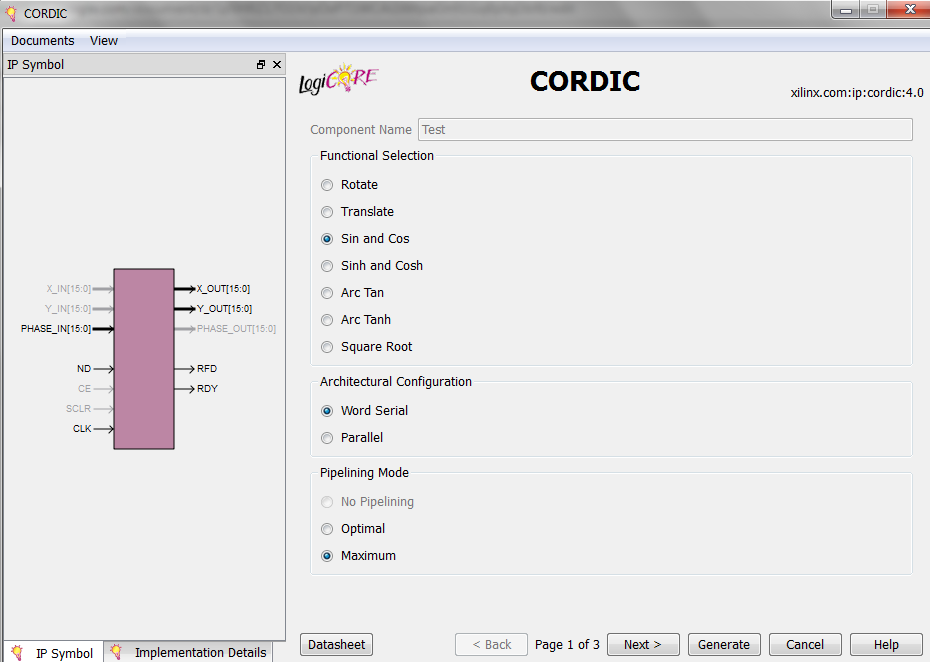
Task: Set architecture to Parallel
Action: click(x=327, y=438)
